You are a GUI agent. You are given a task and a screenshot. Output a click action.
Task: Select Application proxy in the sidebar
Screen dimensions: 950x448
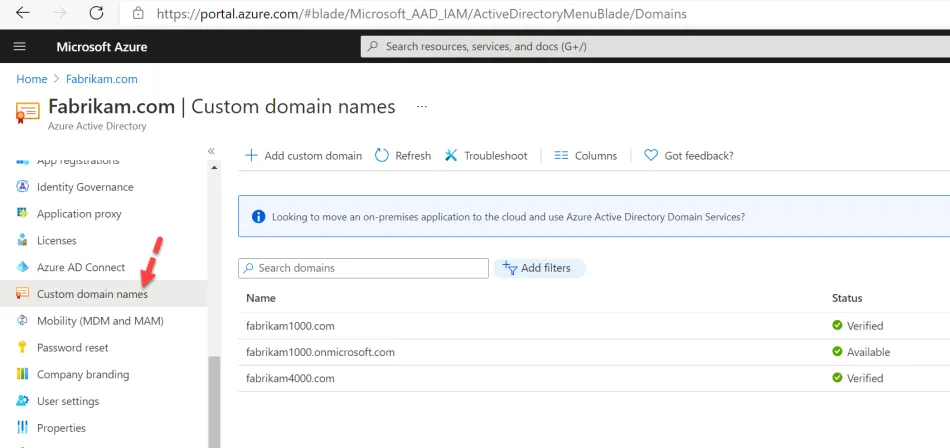78,214
